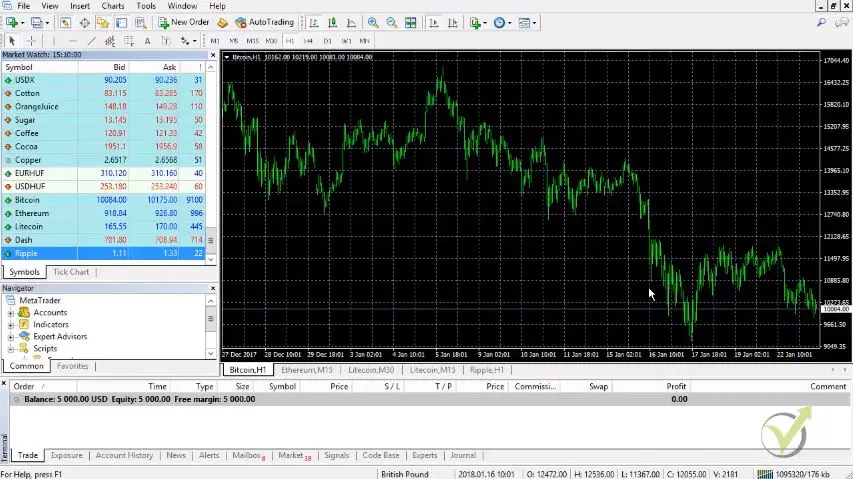The height and width of the screenshot is (479, 853).
Task: Click the New Order button
Action: pos(184,22)
